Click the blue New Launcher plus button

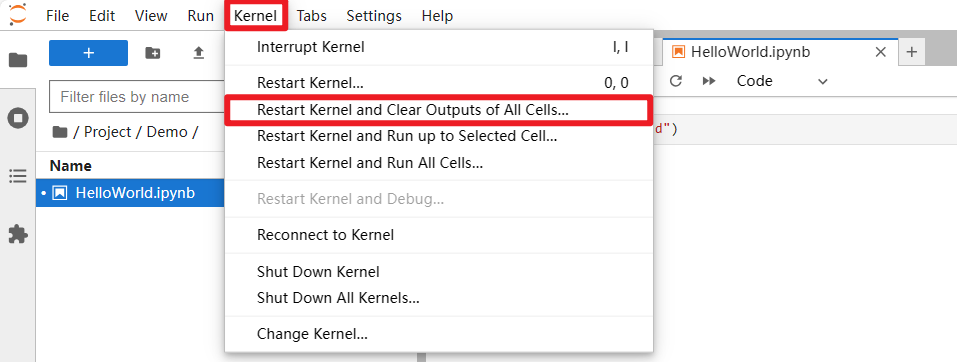(88, 53)
